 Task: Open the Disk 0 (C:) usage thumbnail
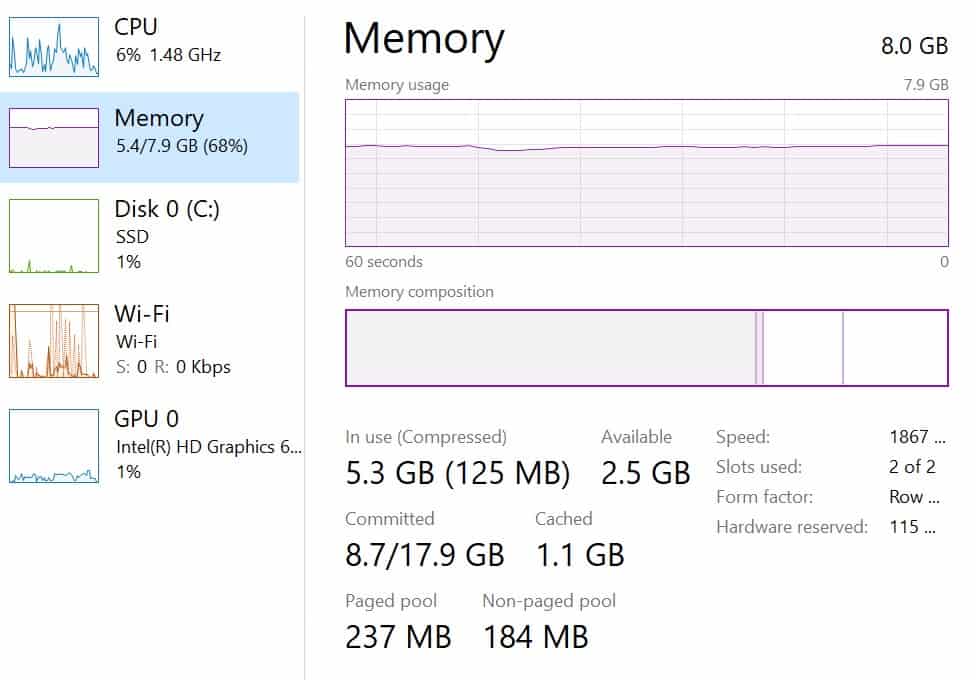point(54,236)
